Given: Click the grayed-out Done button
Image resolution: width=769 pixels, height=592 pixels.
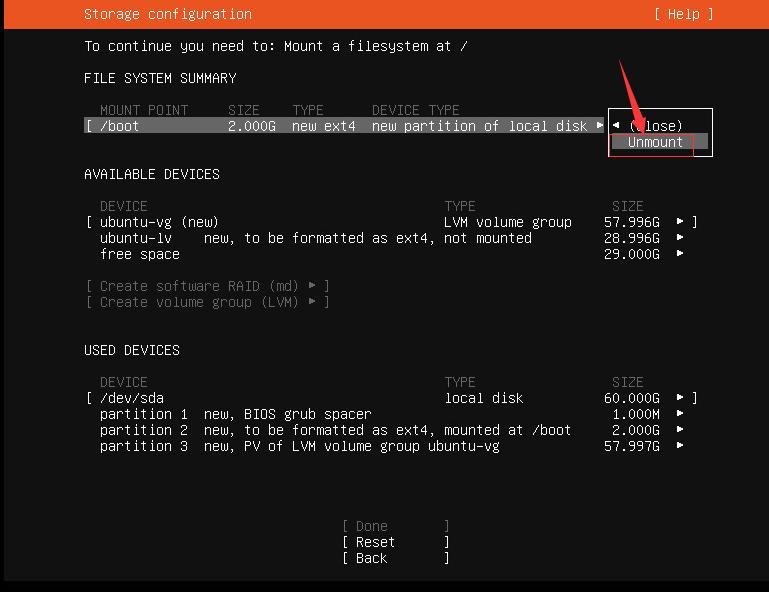Looking at the screenshot, I should point(372,526).
